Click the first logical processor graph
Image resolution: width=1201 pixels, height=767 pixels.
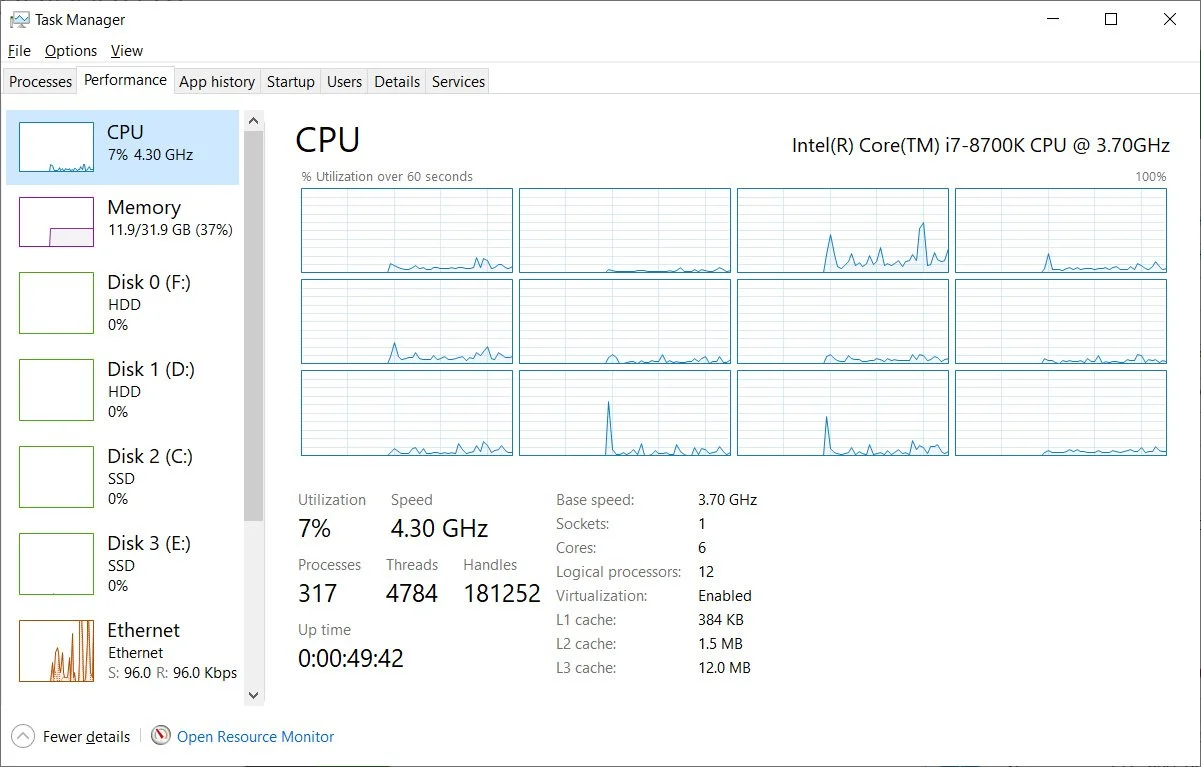(x=407, y=230)
